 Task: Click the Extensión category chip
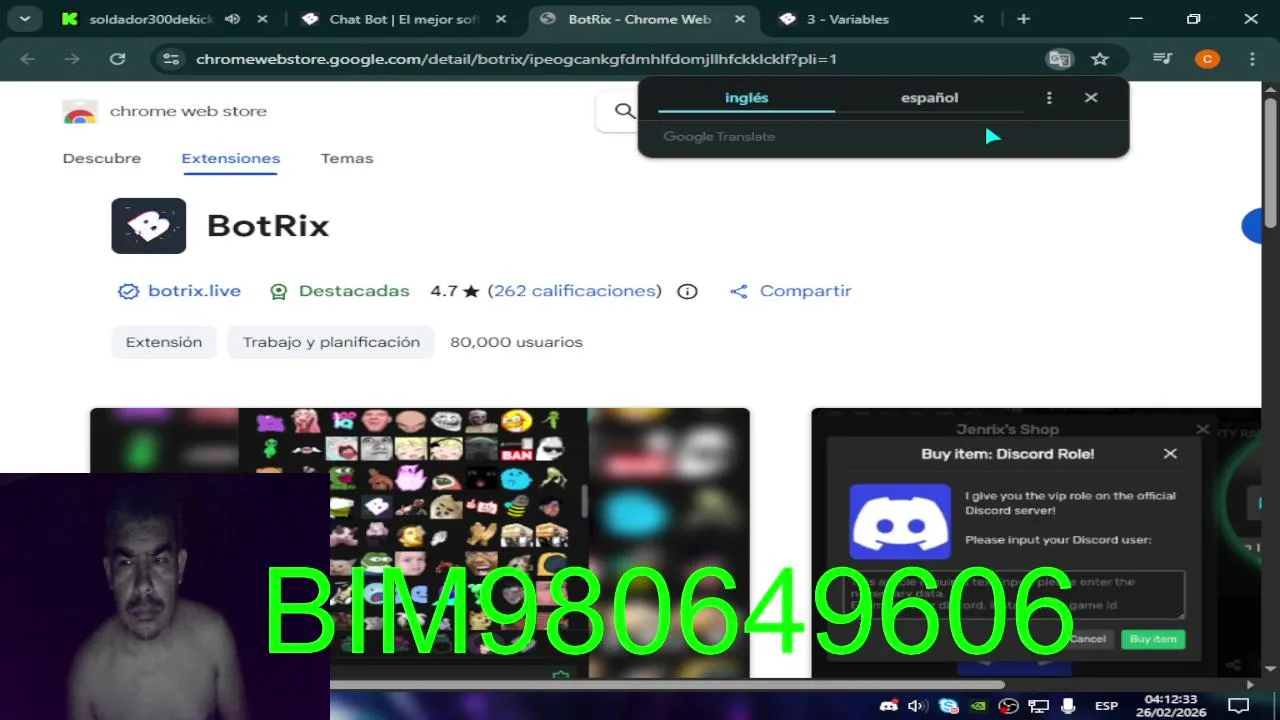(164, 342)
